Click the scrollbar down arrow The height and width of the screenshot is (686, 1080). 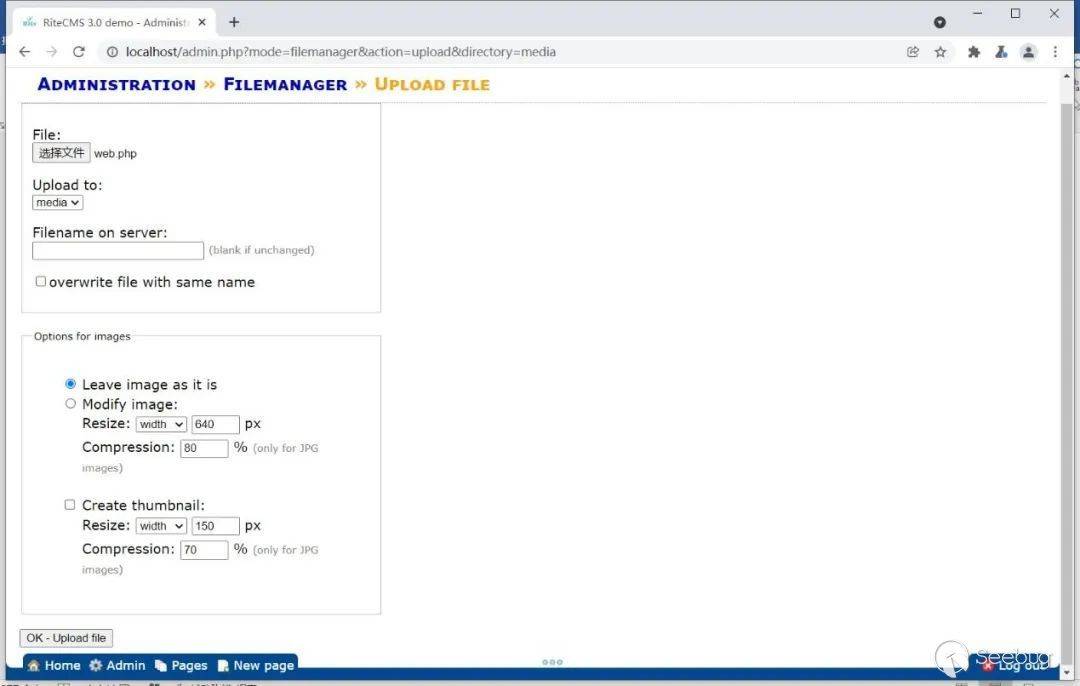1067,672
